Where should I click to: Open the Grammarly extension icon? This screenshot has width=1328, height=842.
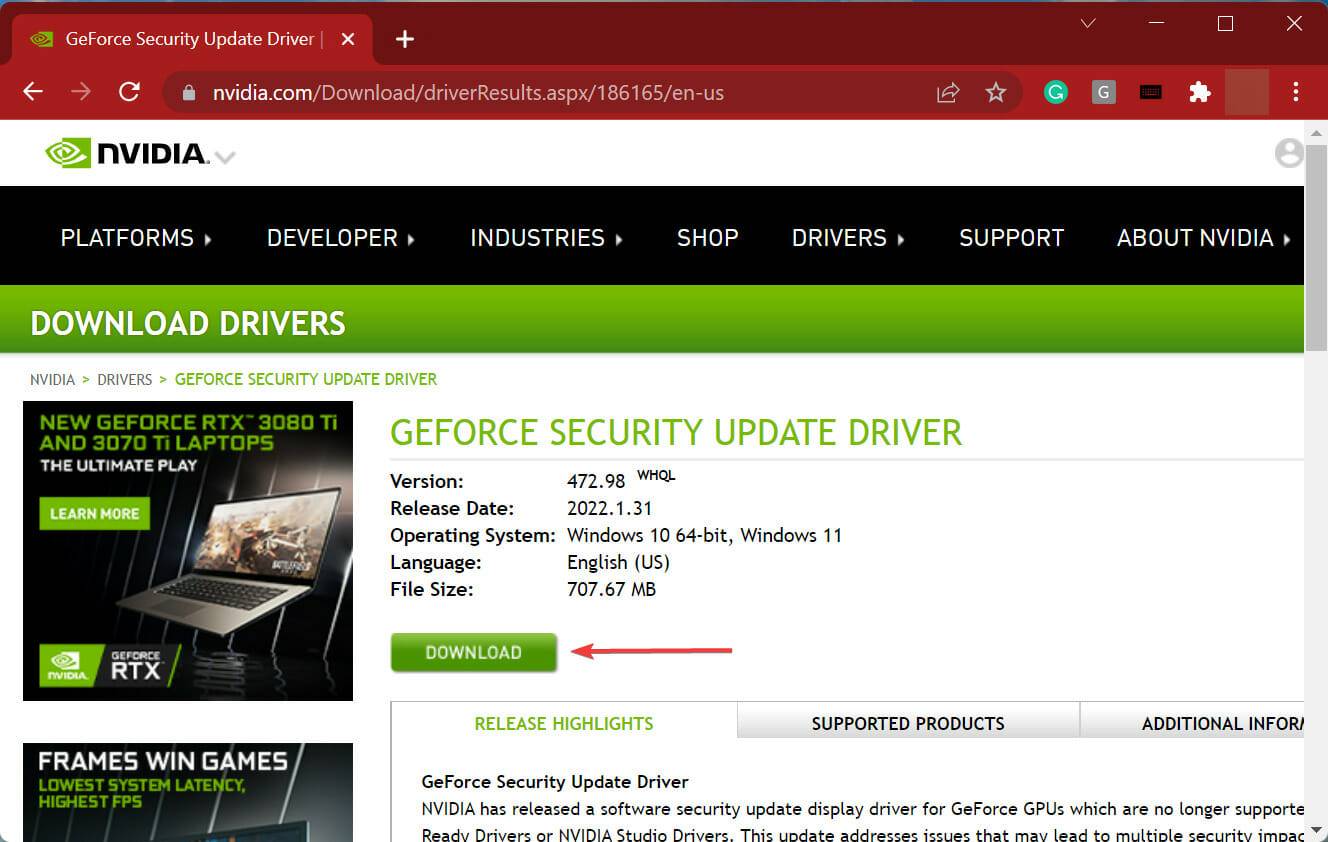pos(1056,93)
